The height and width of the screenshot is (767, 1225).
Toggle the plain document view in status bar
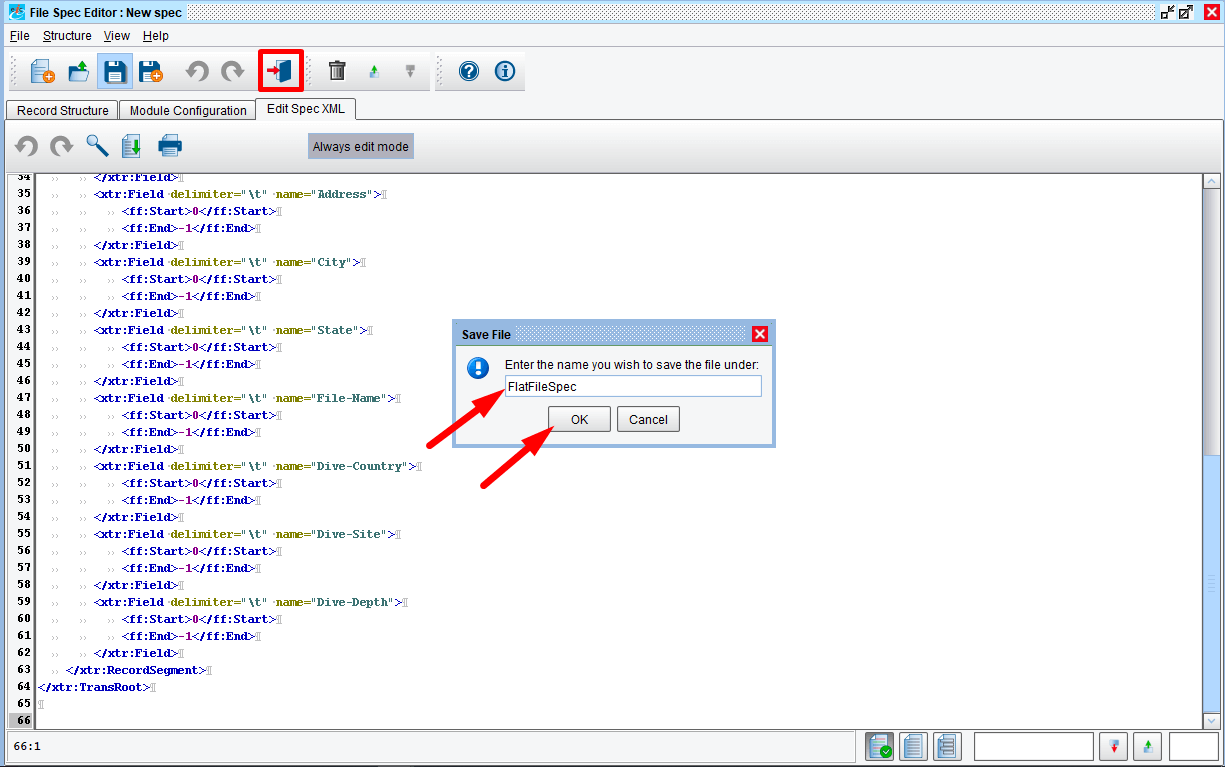[x=913, y=746]
